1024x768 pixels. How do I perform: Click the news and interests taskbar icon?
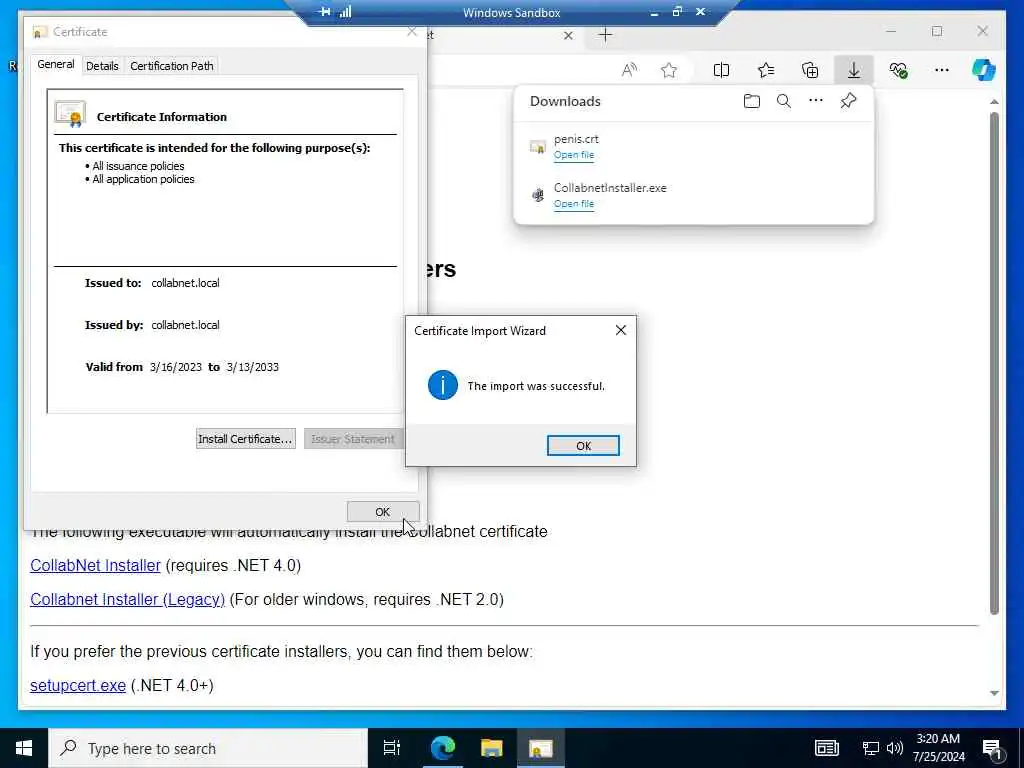[x=827, y=748]
